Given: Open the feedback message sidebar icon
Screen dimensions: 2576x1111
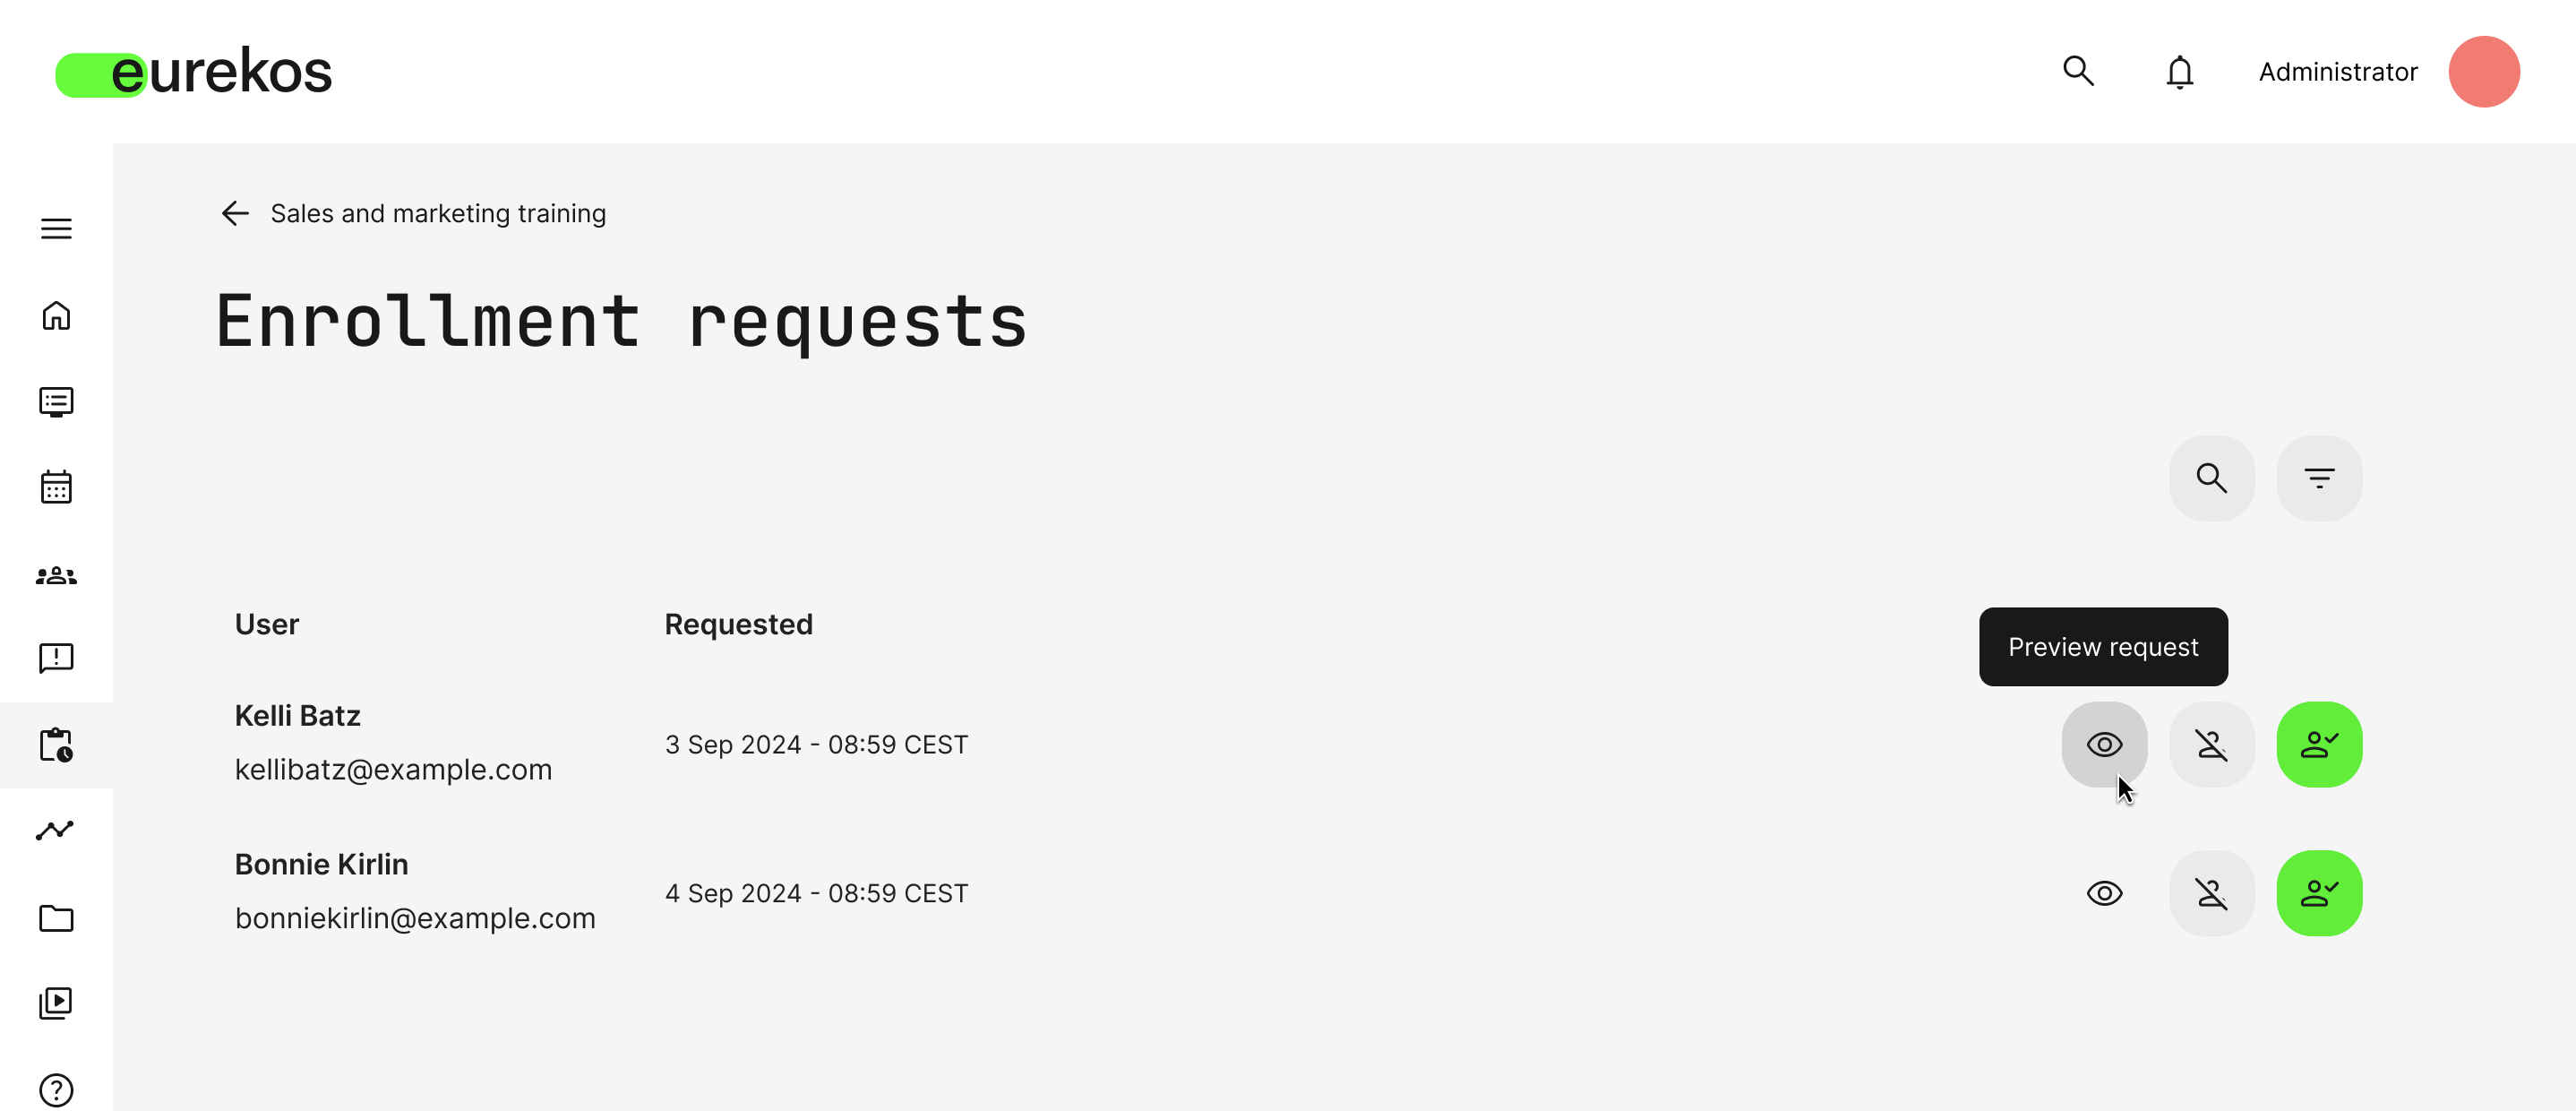Looking at the screenshot, I should (x=56, y=658).
